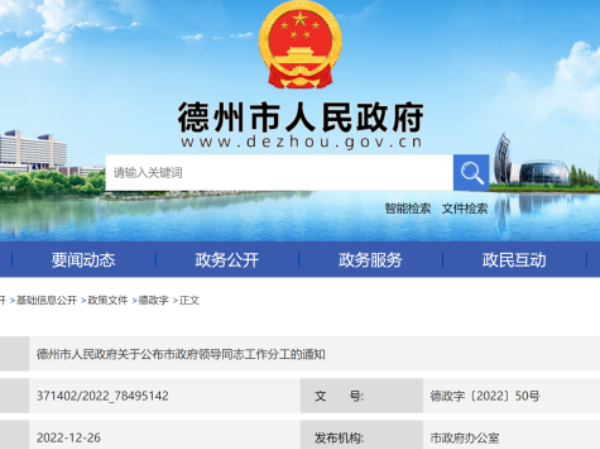
Task: Click document number 德政字〔2022〕50号
Action: (x=484, y=396)
